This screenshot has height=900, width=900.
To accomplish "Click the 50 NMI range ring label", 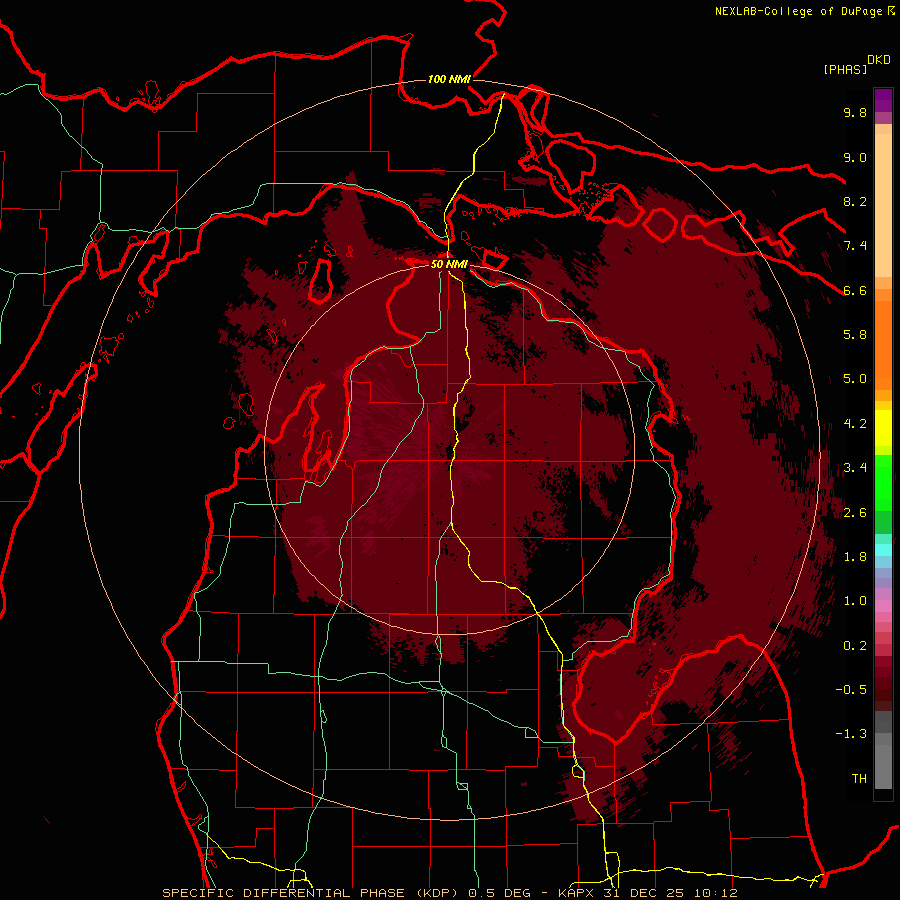I will pos(449,264).
